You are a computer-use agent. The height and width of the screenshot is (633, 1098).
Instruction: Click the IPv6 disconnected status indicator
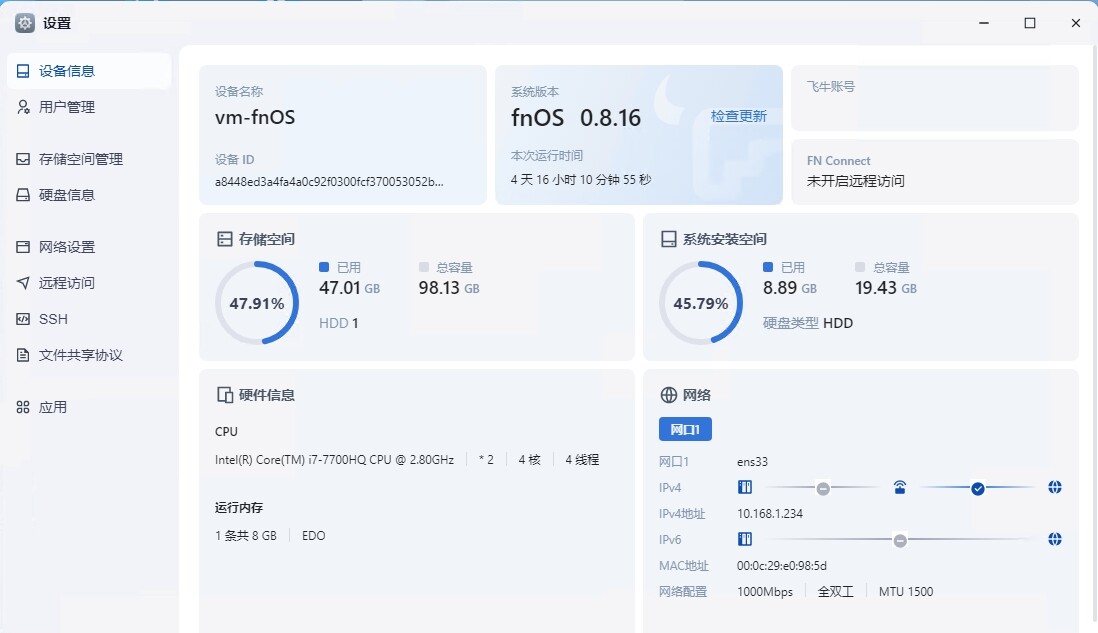click(901, 541)
